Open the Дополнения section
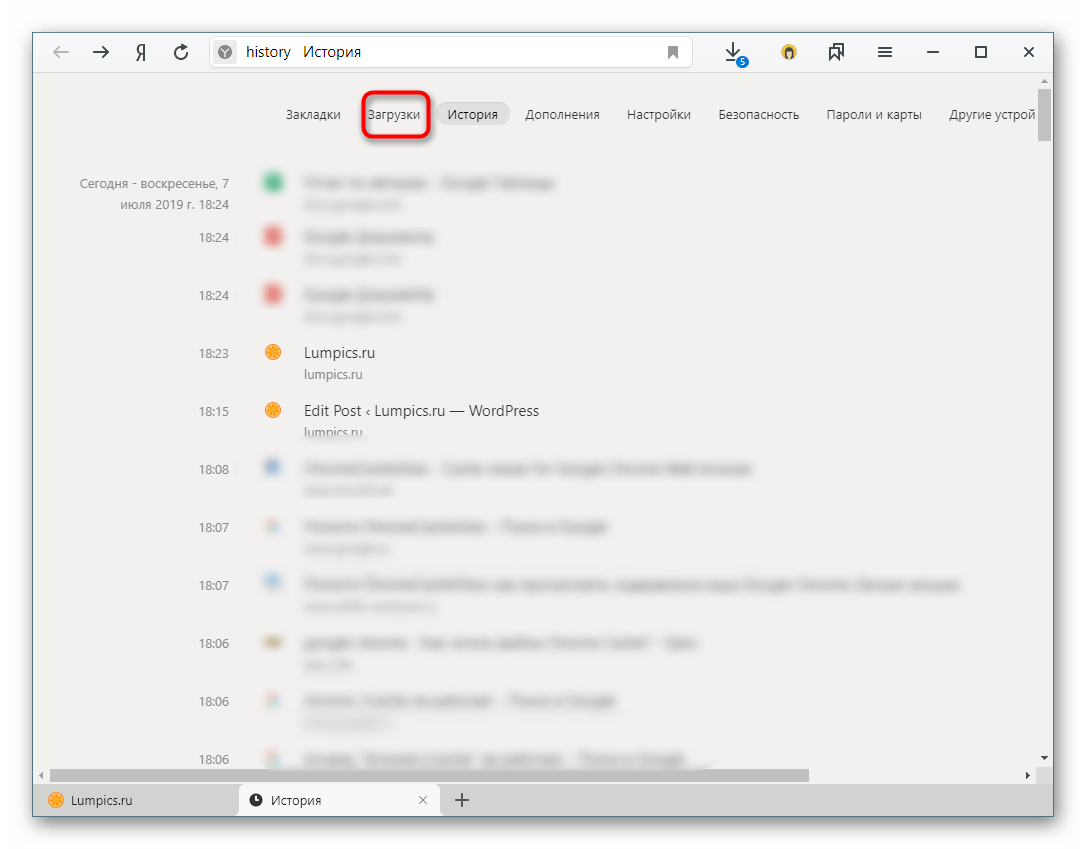1086x849 pixels. click(562, 115)
